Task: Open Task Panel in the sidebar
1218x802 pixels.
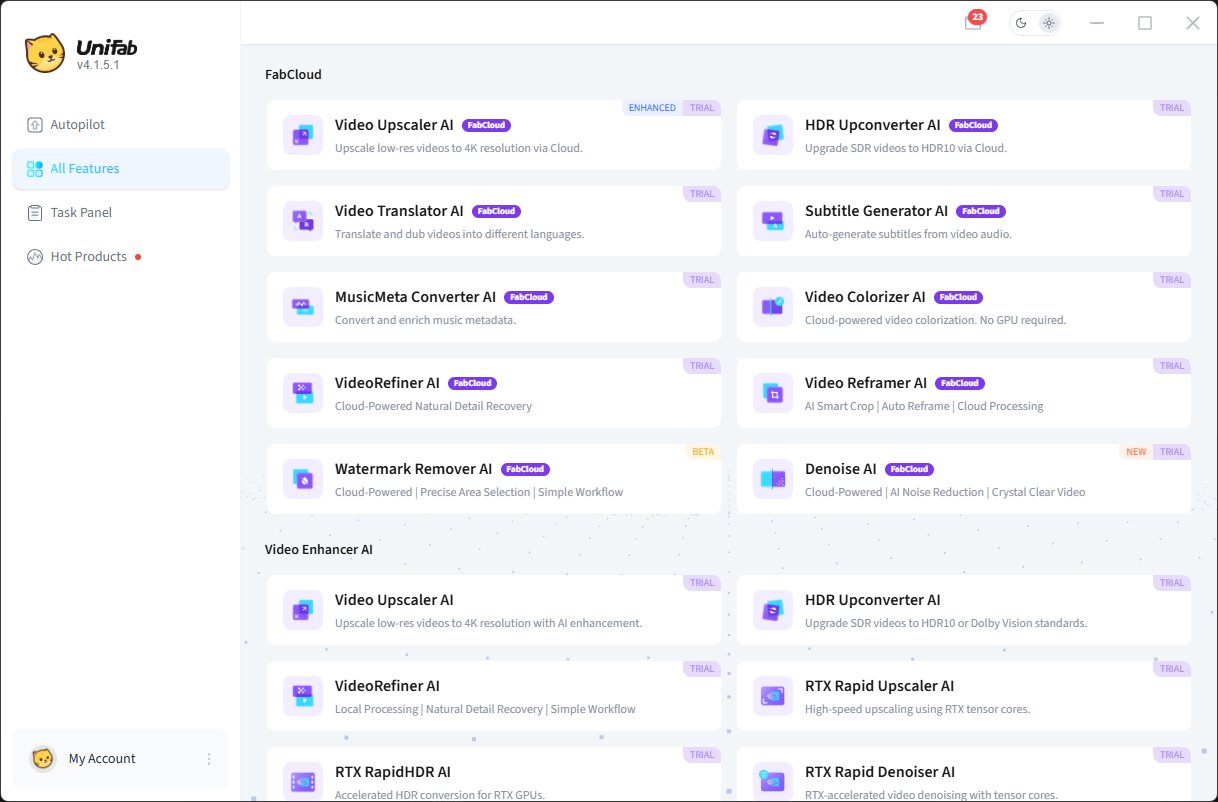Action: pos(121,213)
